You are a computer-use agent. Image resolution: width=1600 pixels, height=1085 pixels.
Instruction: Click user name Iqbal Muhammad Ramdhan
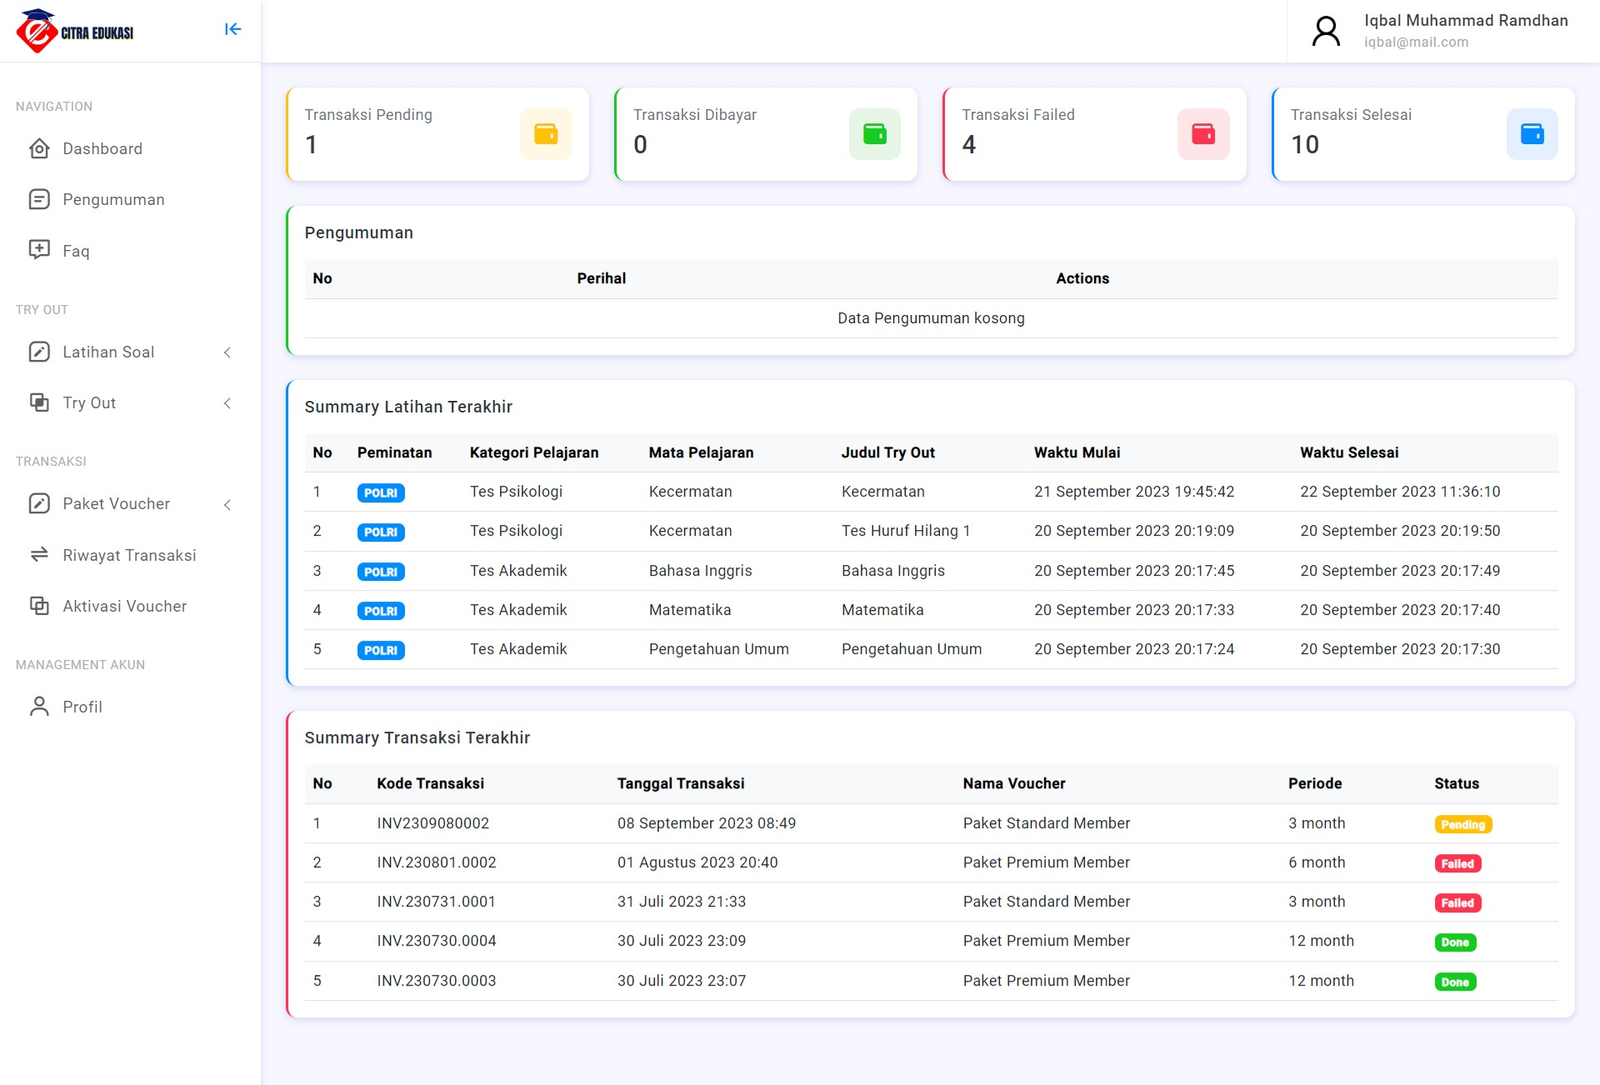[x=1465, y=21]
